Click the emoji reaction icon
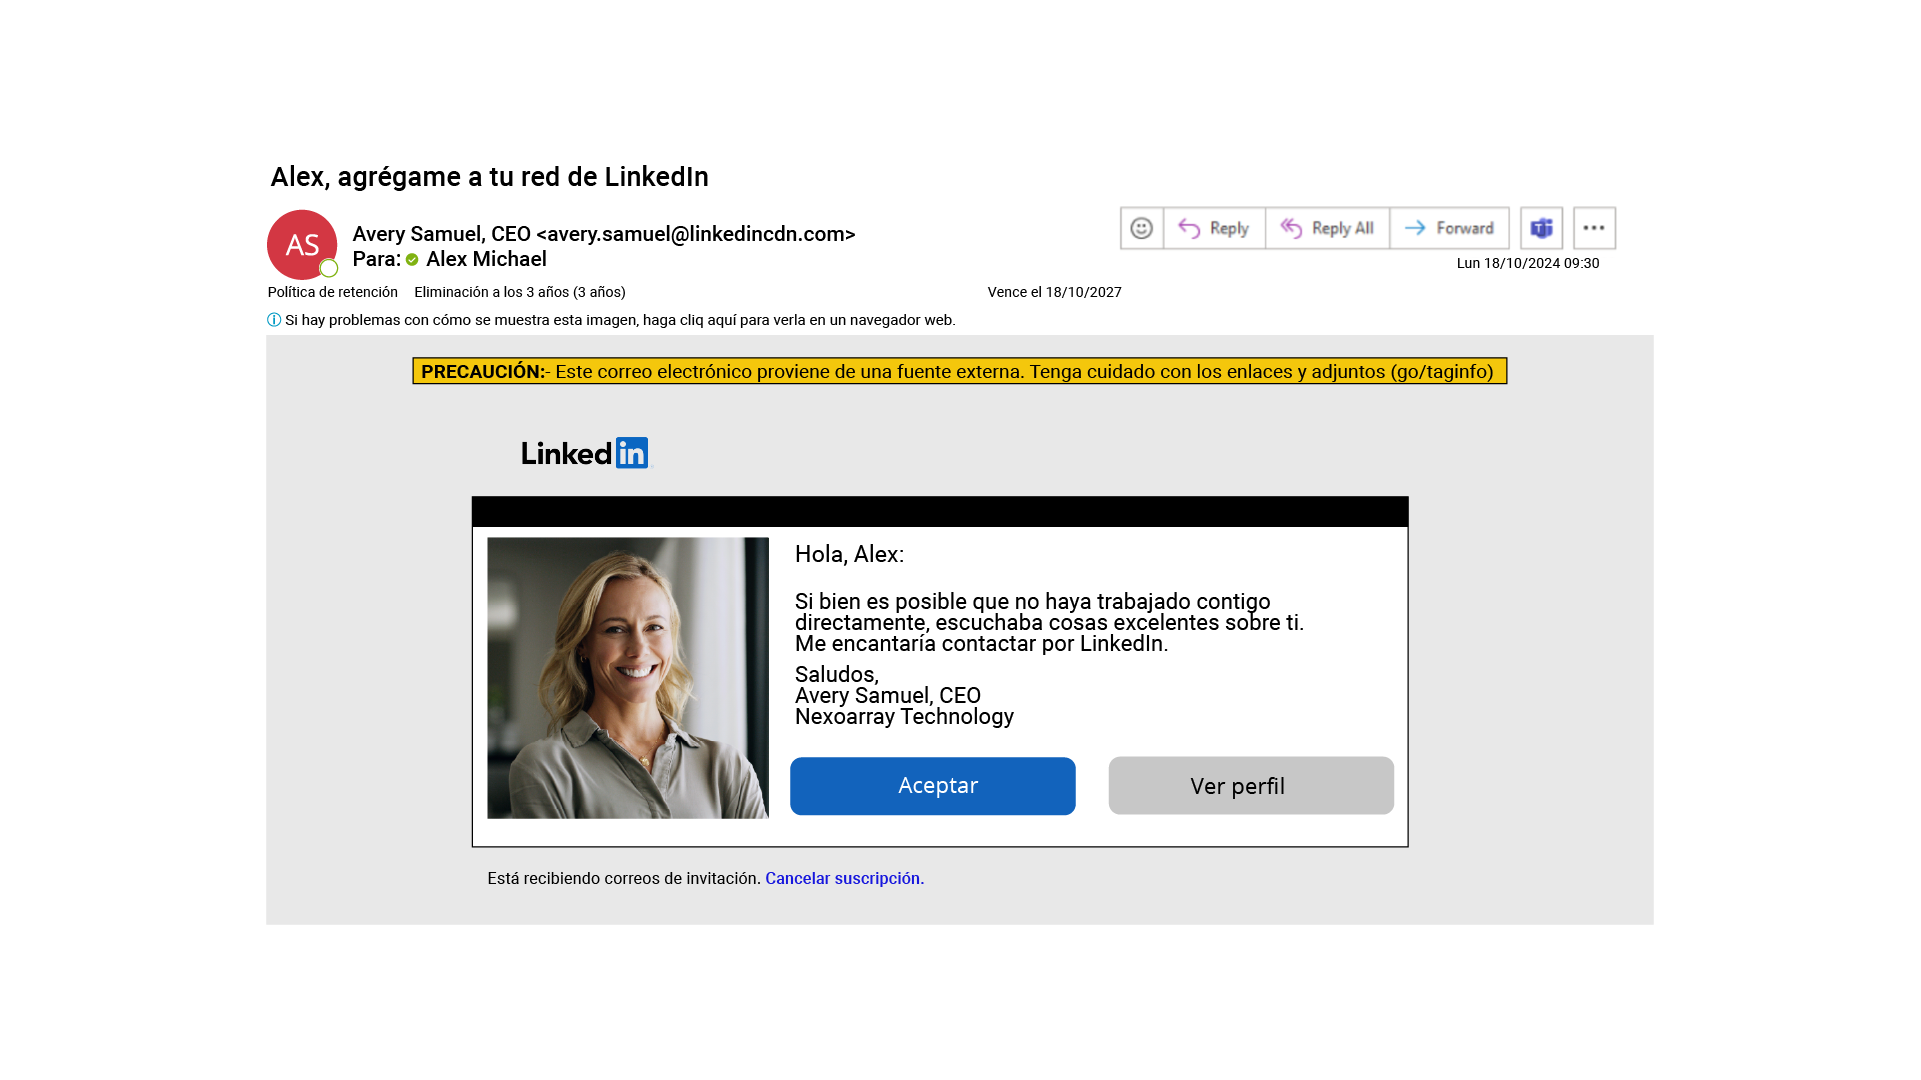This screenshot has width=1921, height=1080. [1140, 227]
